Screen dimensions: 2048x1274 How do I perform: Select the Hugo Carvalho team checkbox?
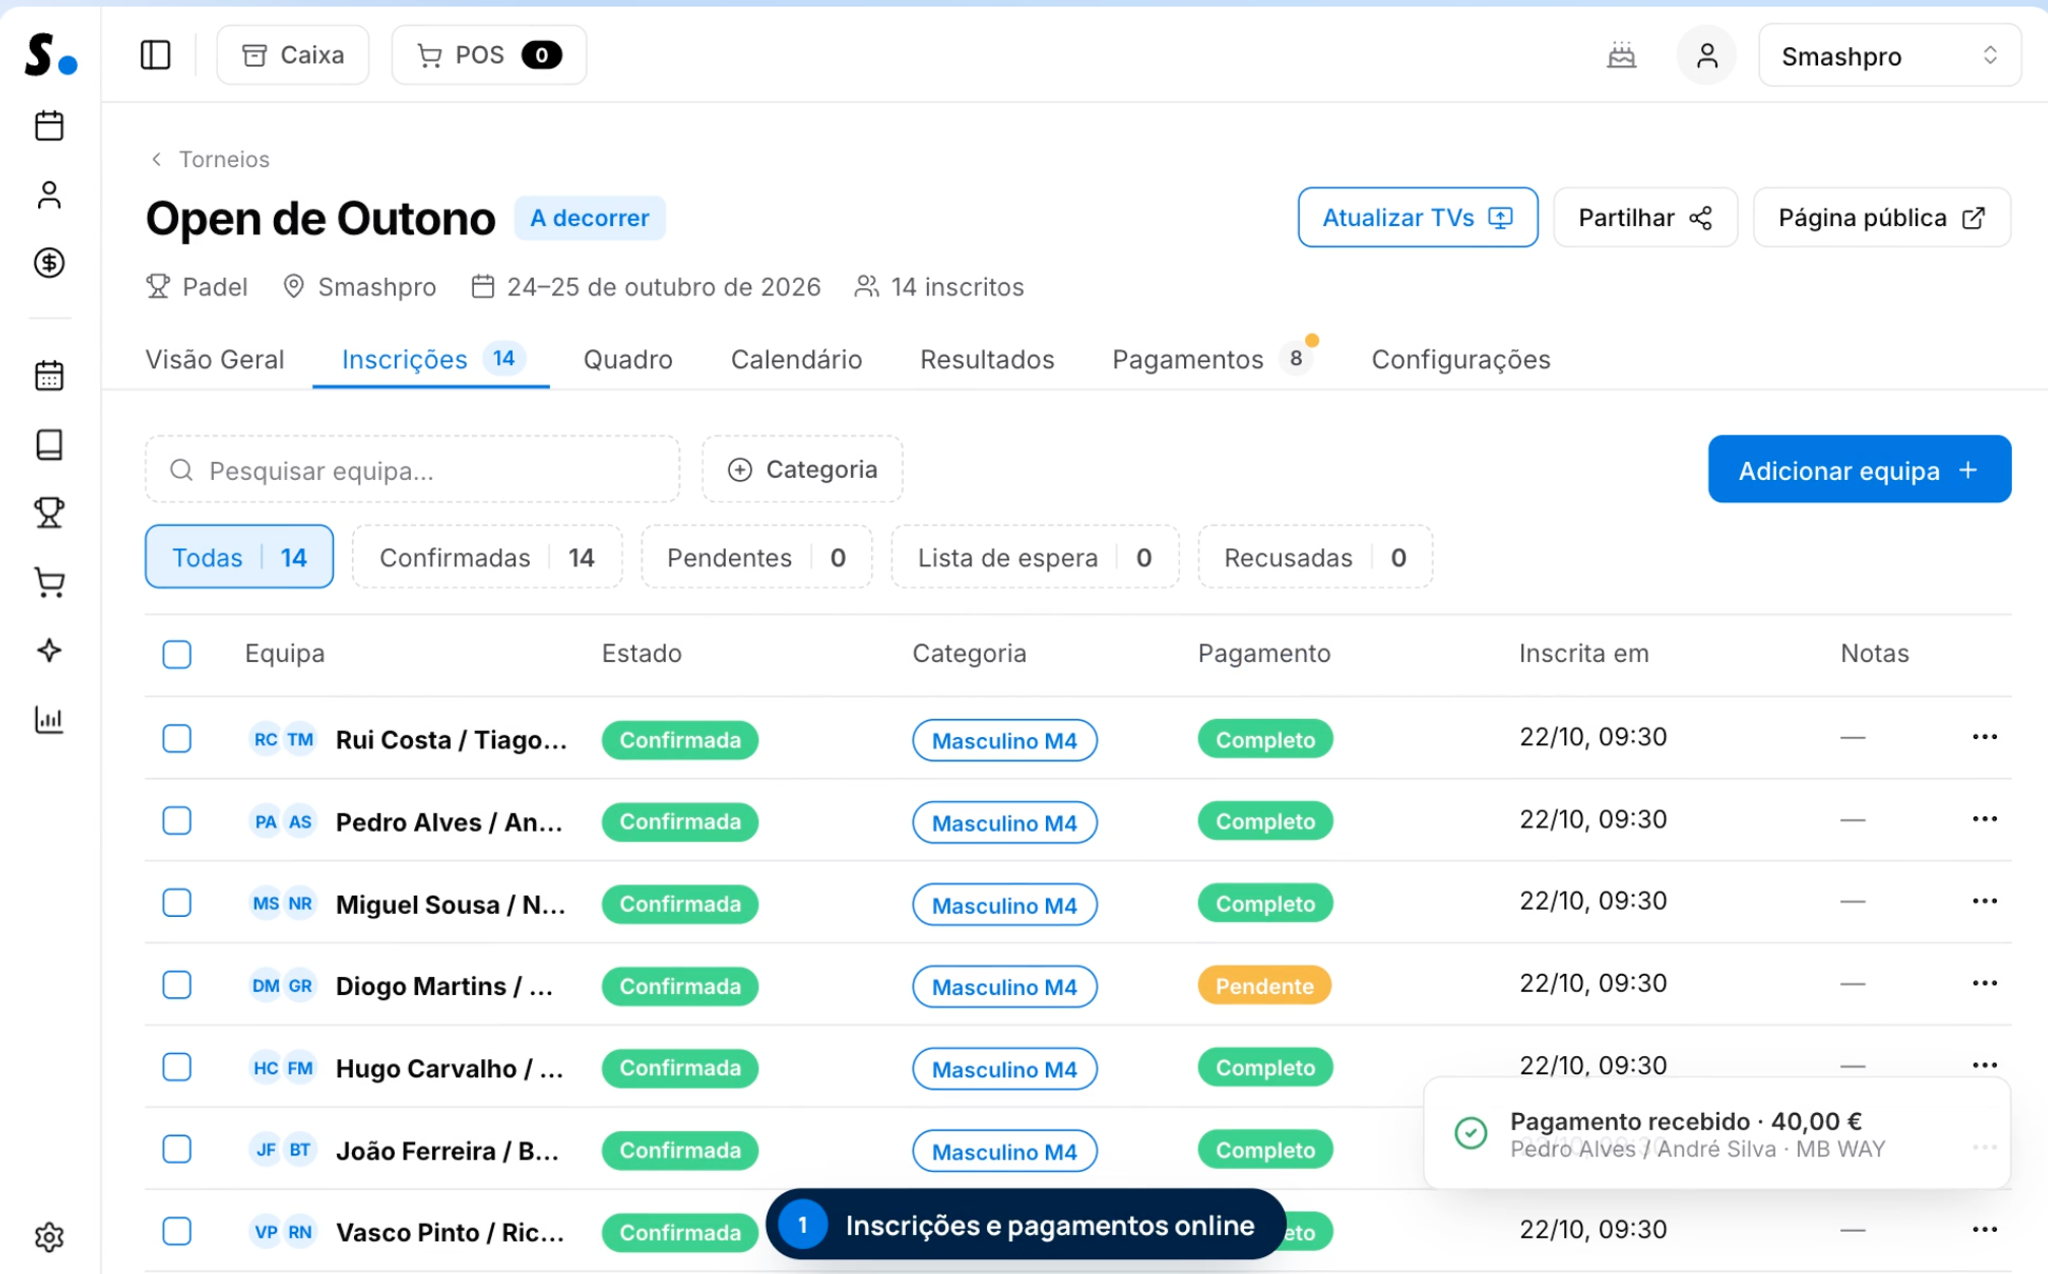pos(177,1067)
